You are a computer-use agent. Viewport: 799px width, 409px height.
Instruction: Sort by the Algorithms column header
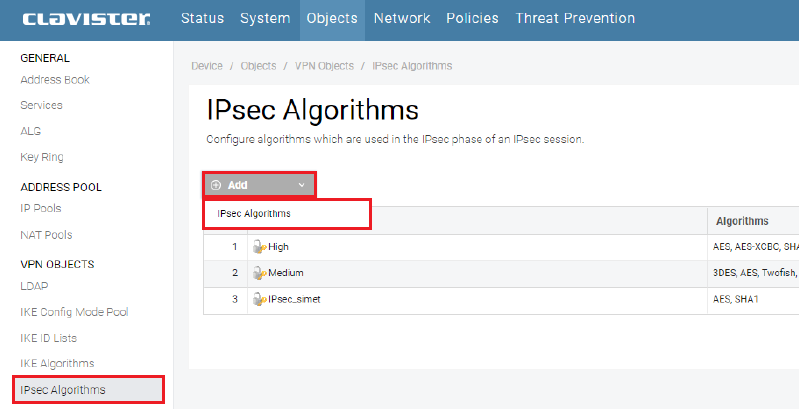click(742, 220)
